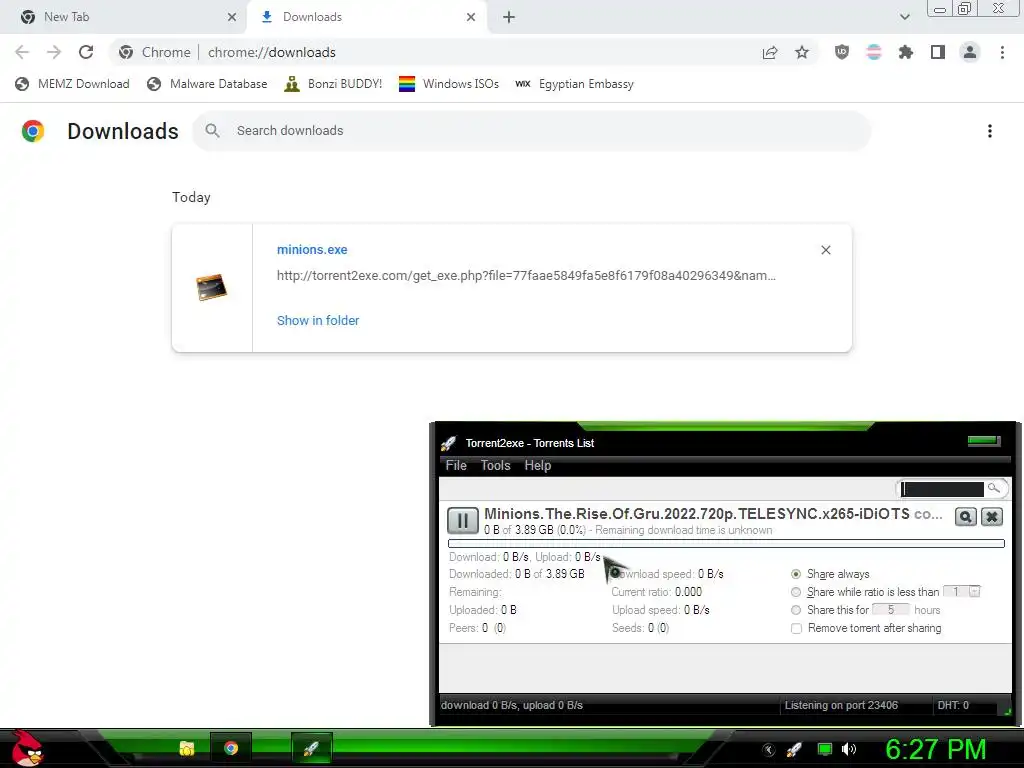Click the Torrent2exe search box
This screenshot has height=768, width=1024.
point(942,488)
